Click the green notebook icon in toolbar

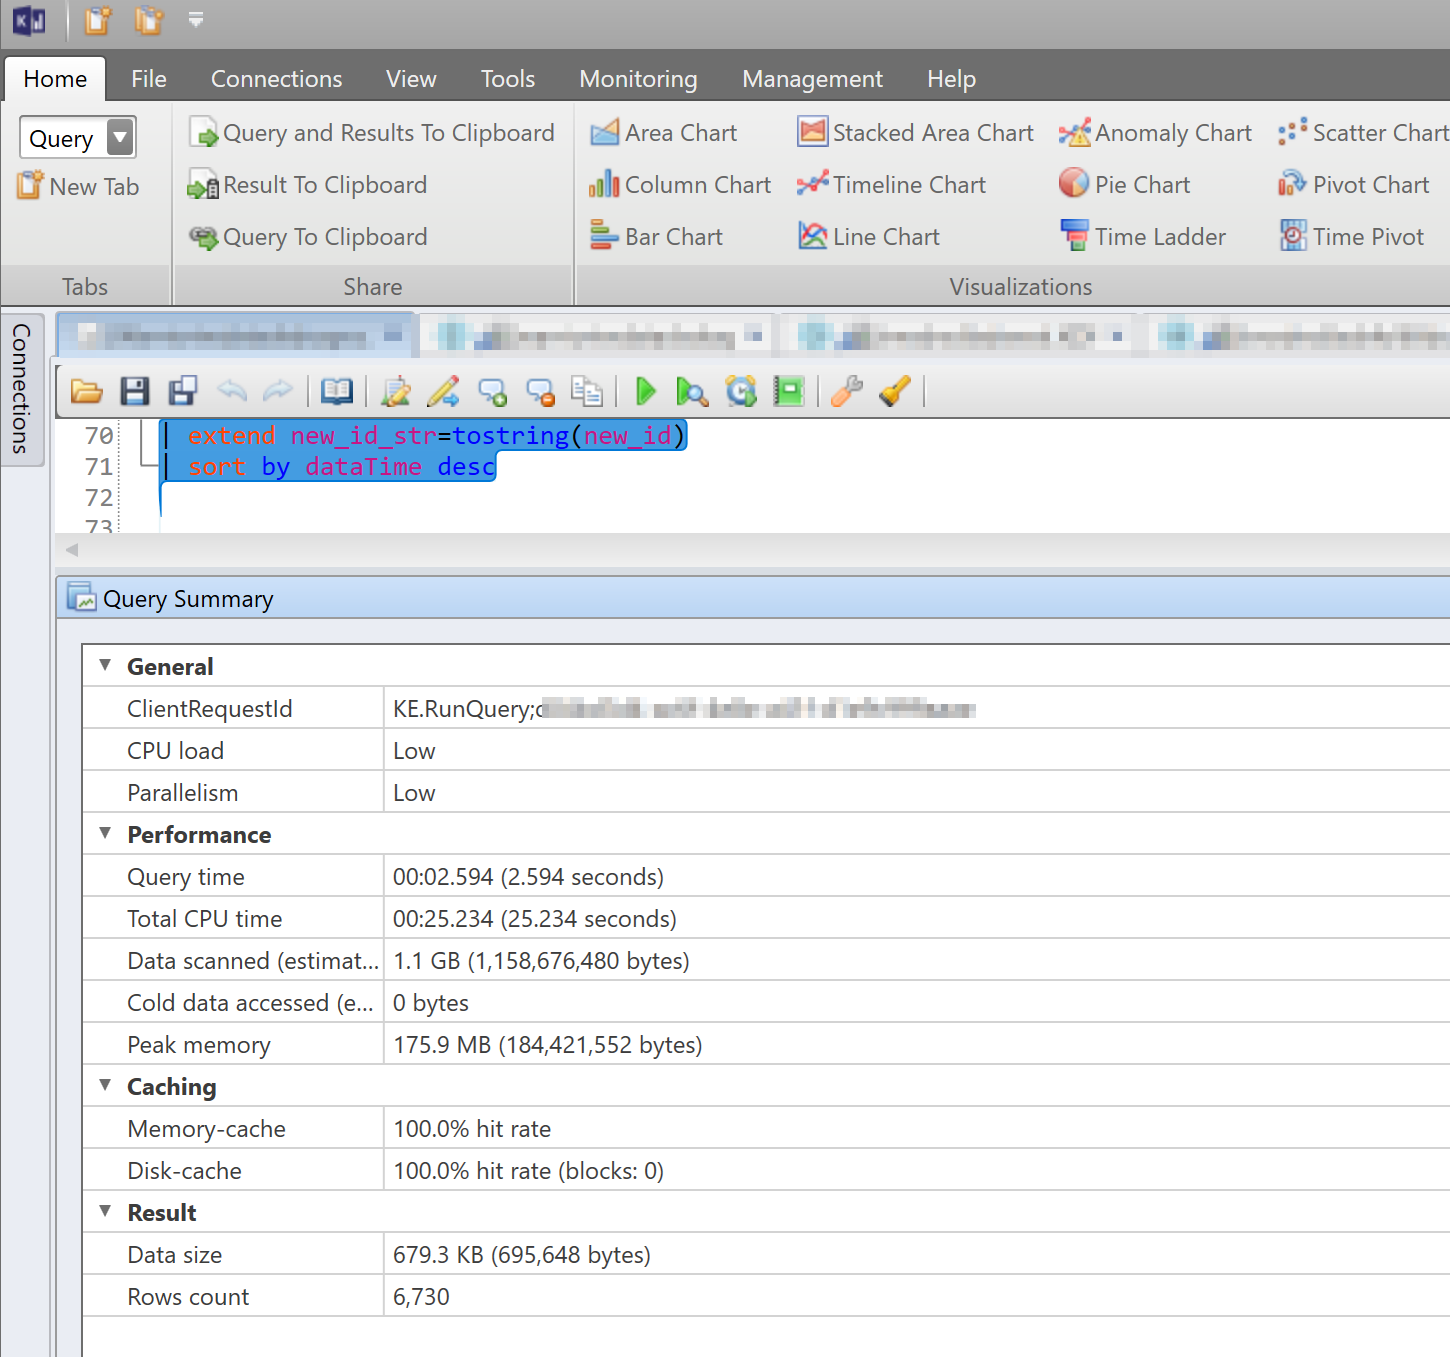coord(789,391)
